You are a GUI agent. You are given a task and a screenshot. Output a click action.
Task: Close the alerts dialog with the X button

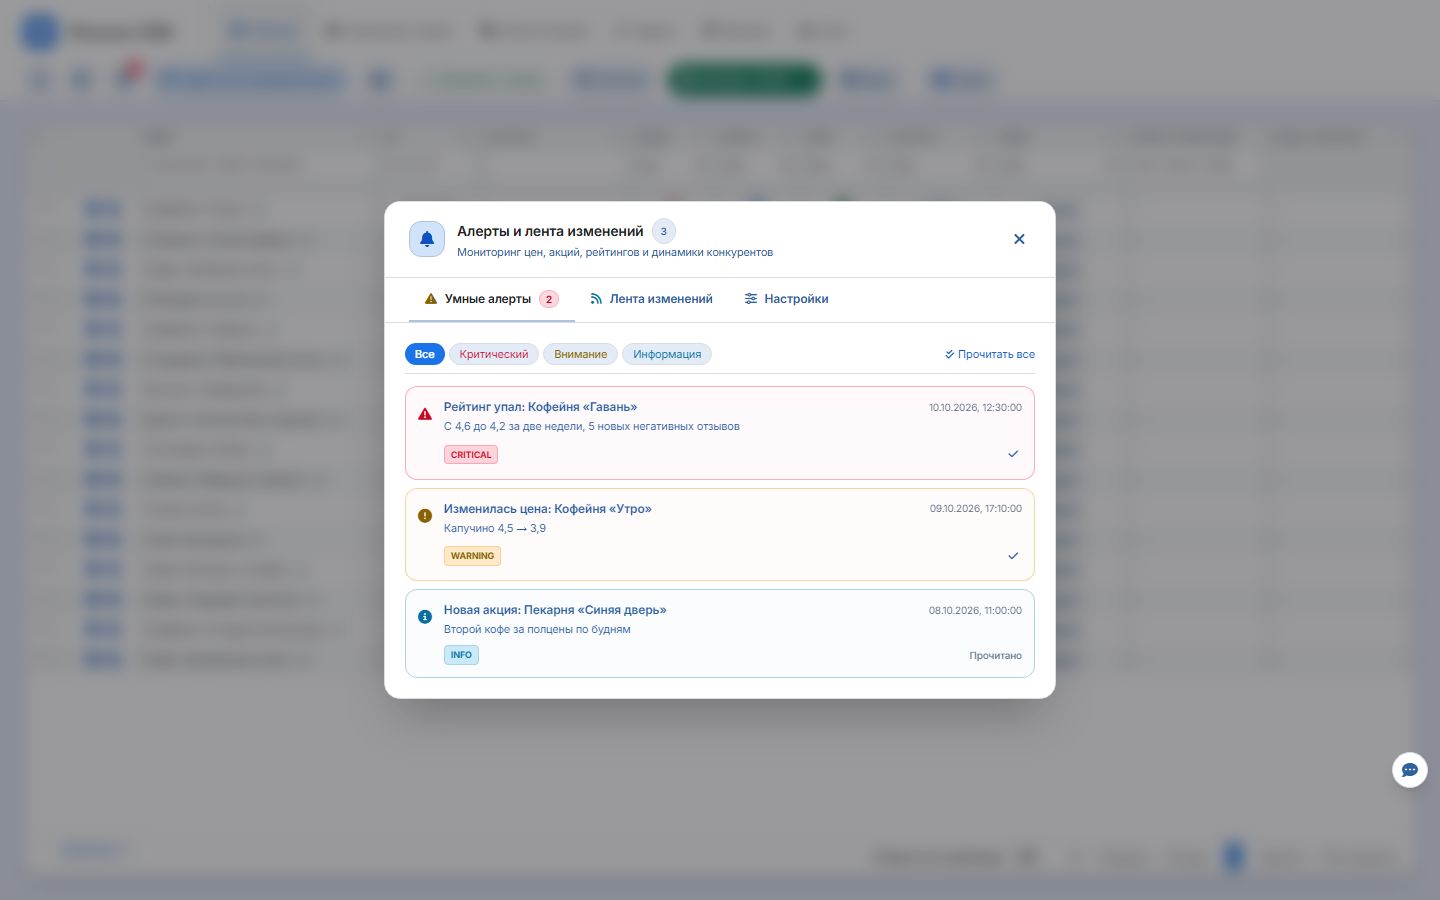pos(1019,239)
